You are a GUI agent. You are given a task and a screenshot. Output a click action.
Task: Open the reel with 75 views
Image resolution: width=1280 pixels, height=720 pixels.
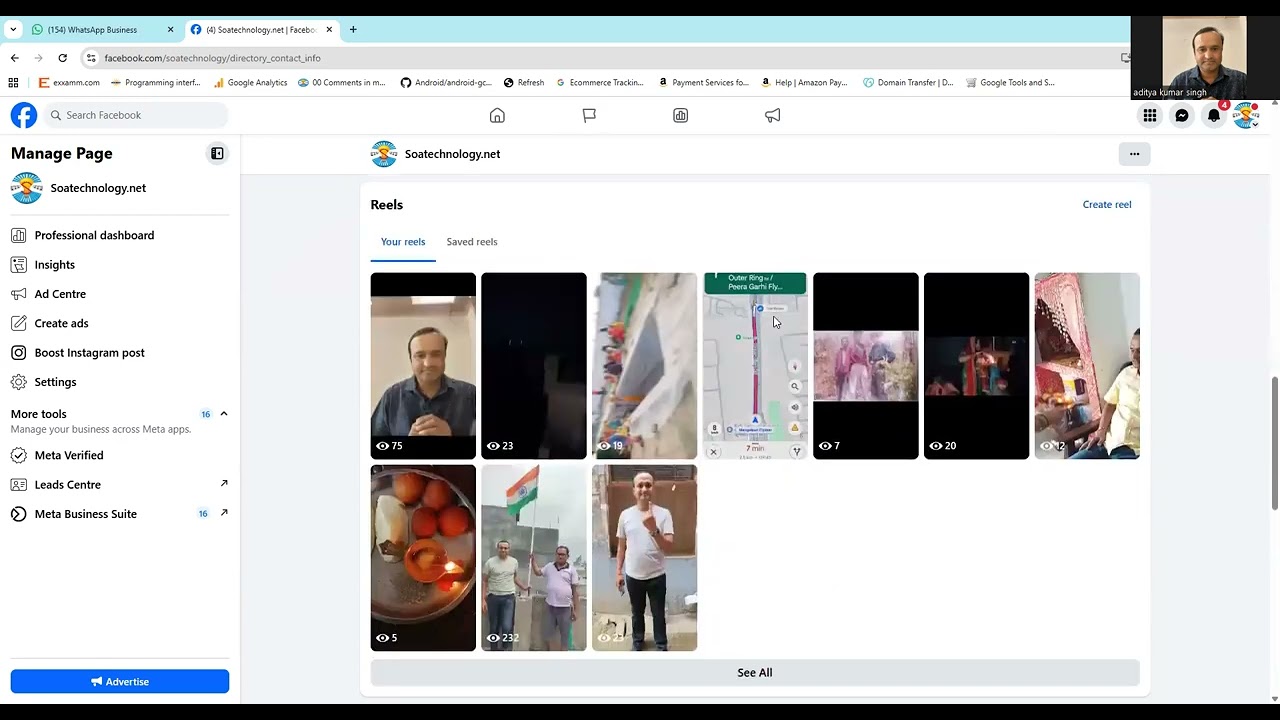pyautogui.click(x=423, y=366)
